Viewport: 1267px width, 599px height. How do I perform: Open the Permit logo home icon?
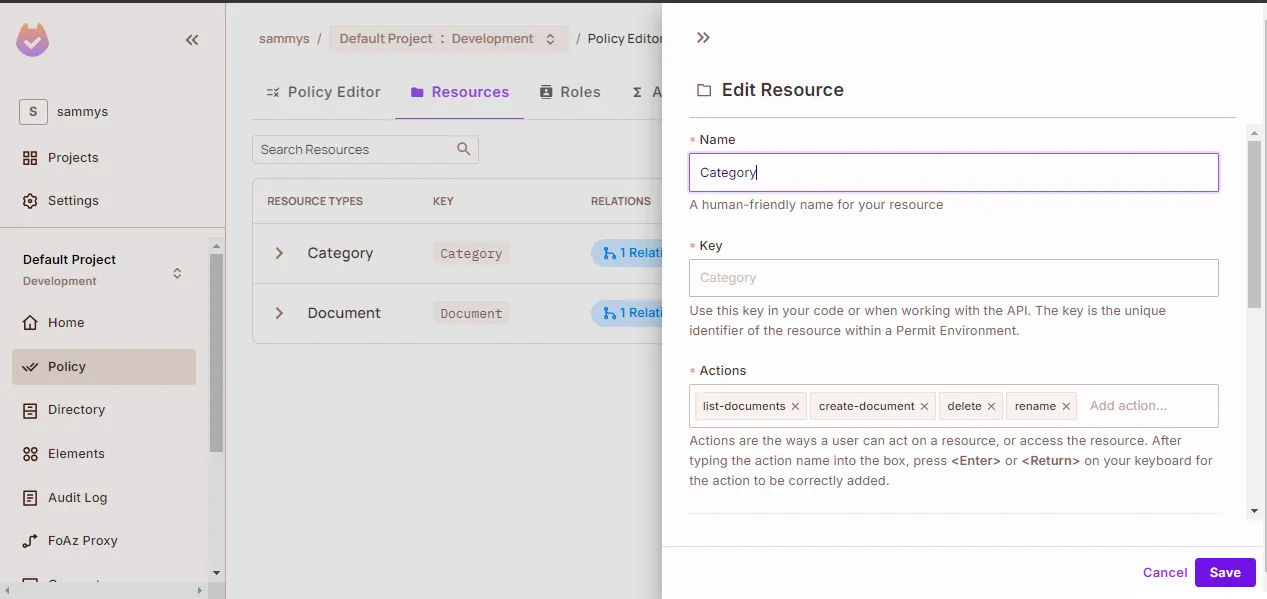(32, 40)
